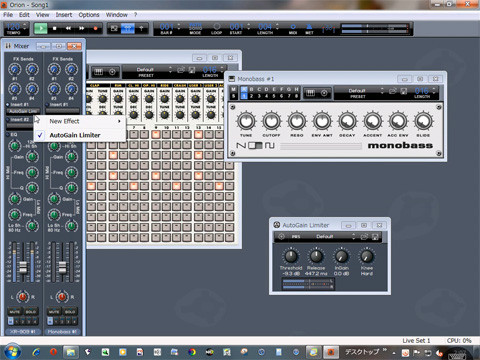This screenshot has height=360, width=480.
Task: Click the Stop transport button
Action: tap(54, 28)
